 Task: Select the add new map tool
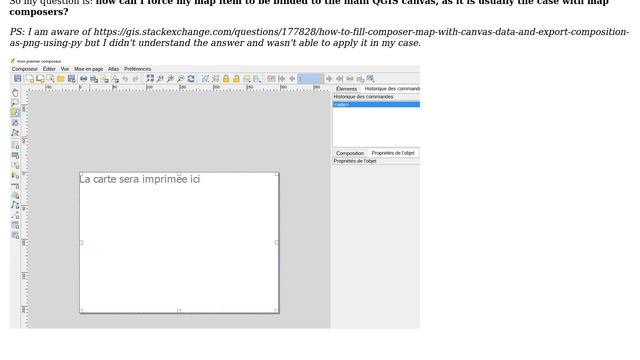[15, 145]
